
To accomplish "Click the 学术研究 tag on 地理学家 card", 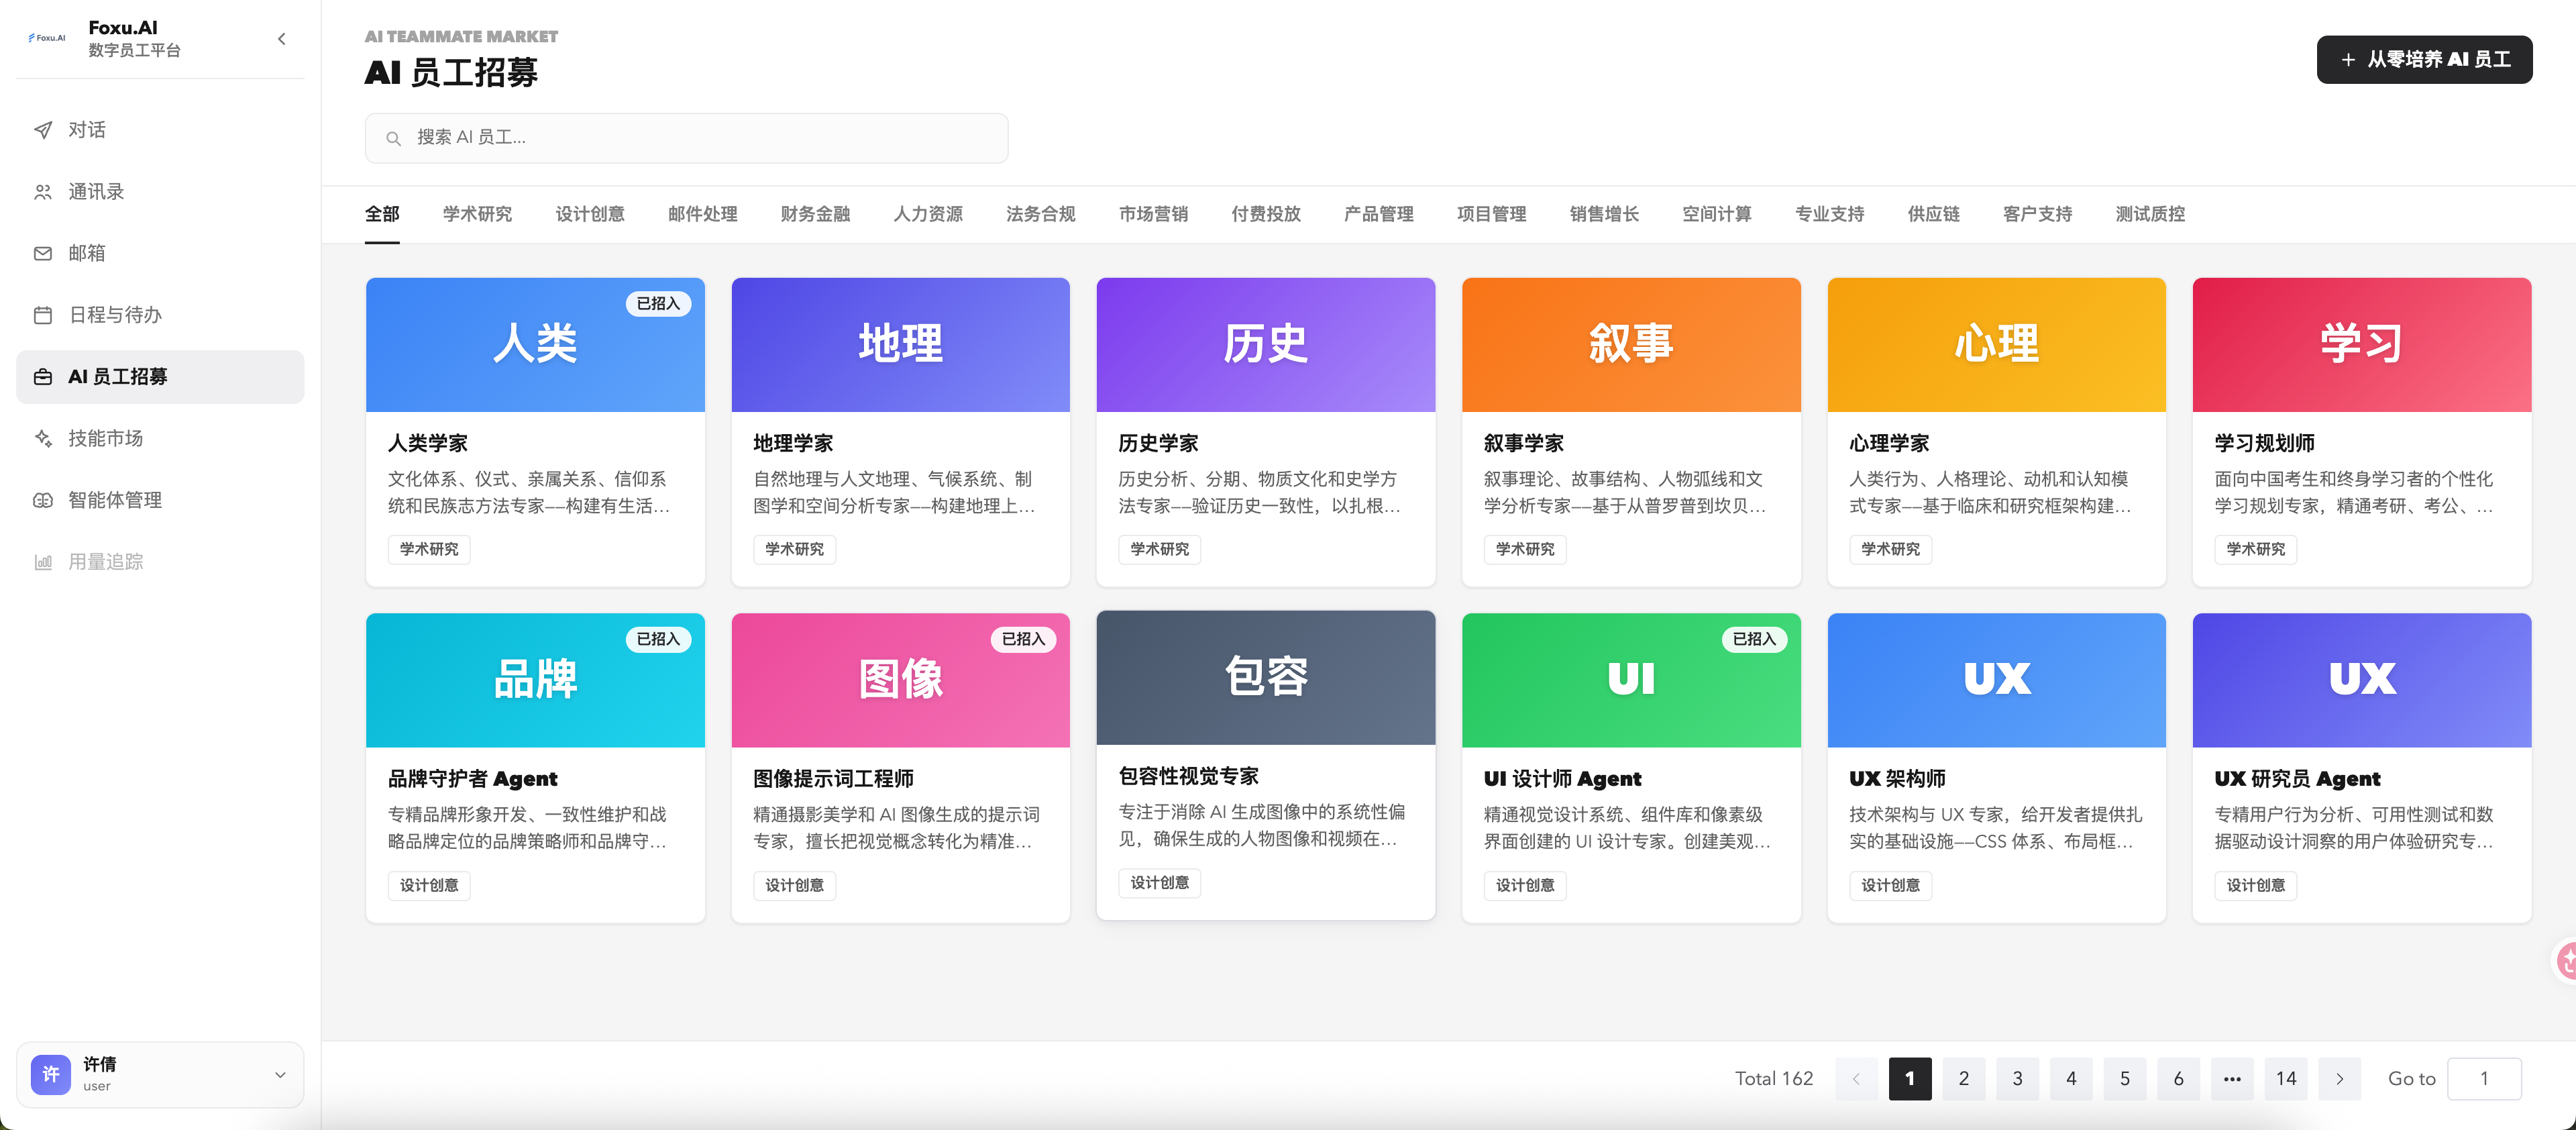I will 794,549.
